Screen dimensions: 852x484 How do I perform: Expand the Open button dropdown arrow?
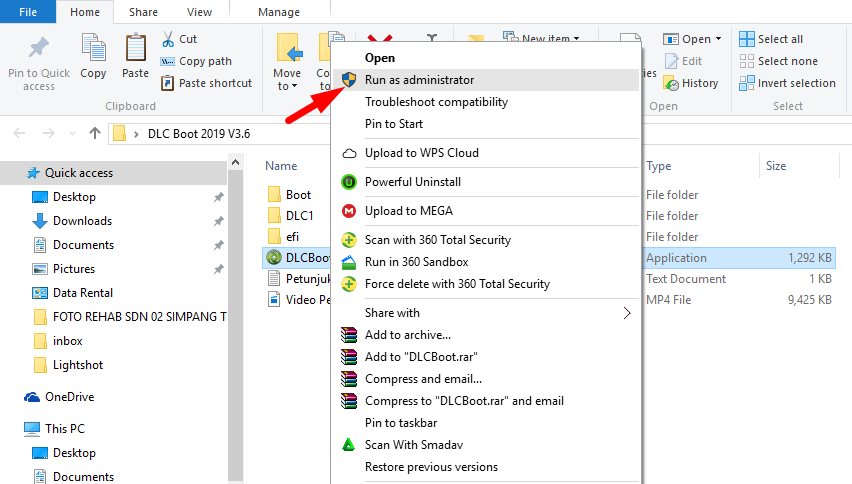coord(718,39)
